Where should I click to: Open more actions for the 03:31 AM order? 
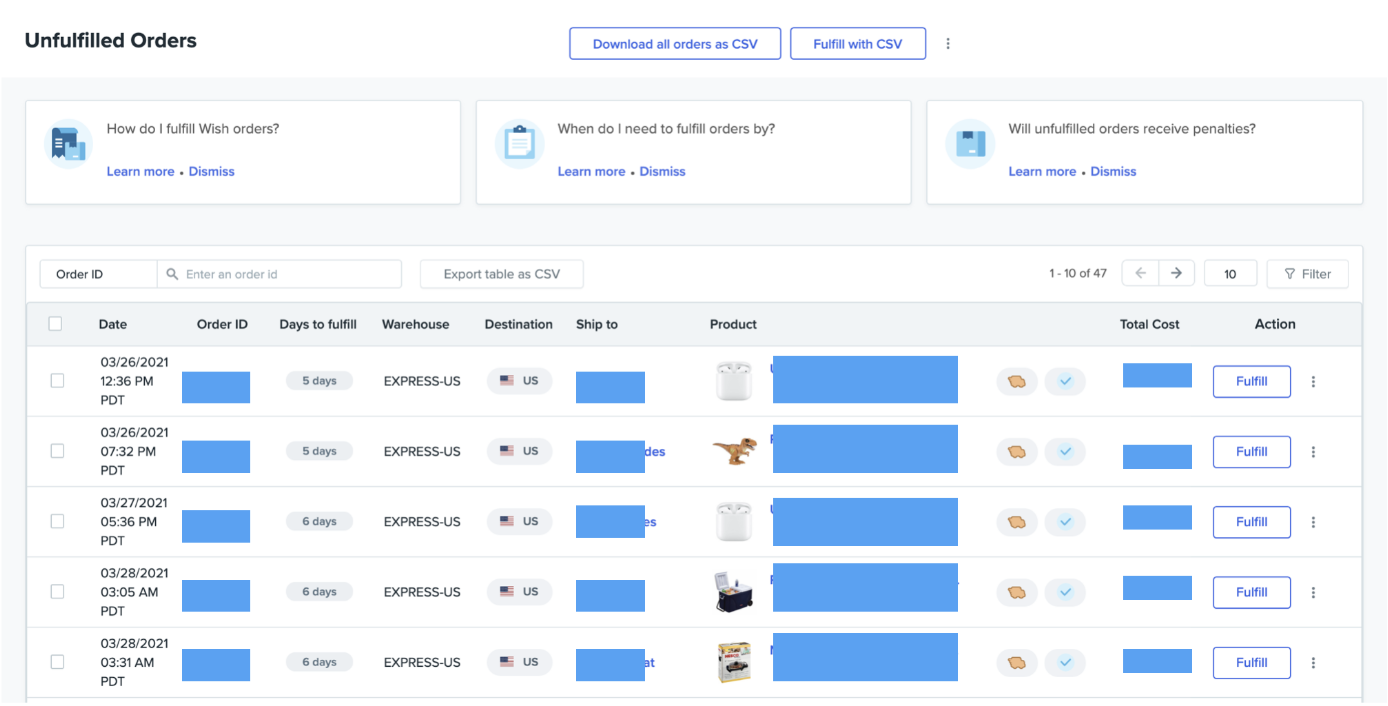click(x=1313, y=663)
